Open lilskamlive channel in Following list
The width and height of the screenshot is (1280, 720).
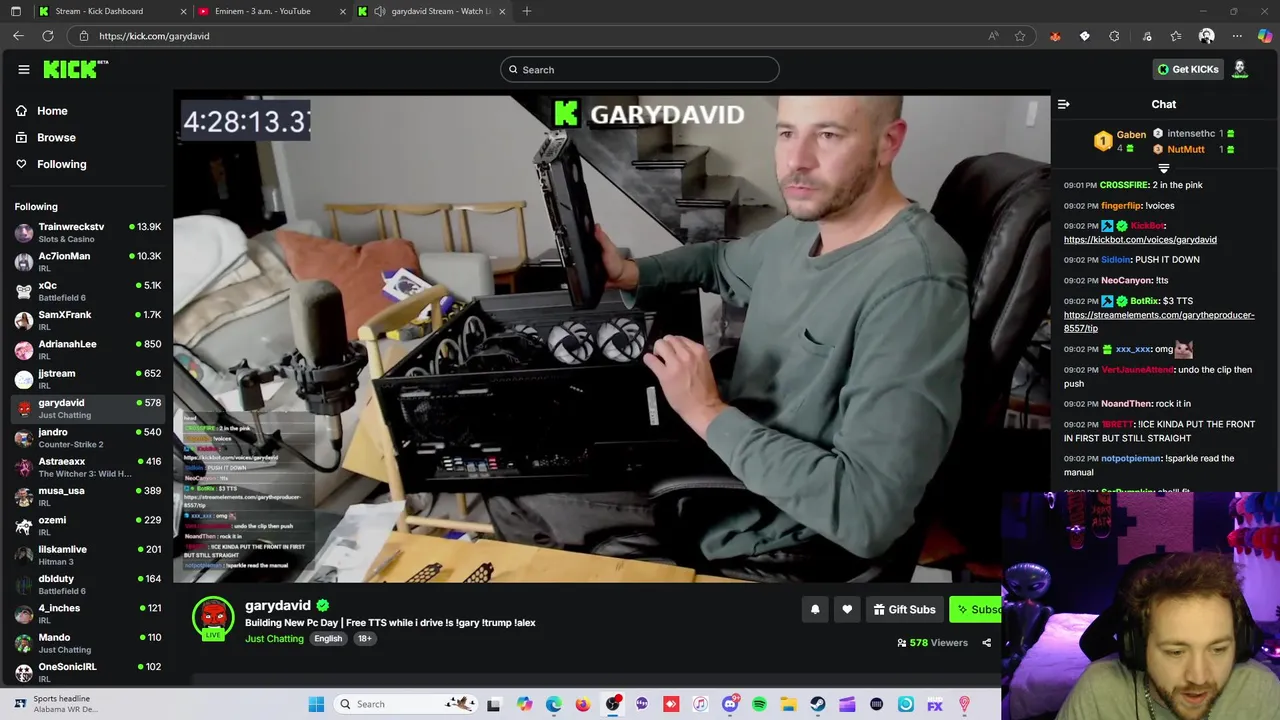(88, 555)
